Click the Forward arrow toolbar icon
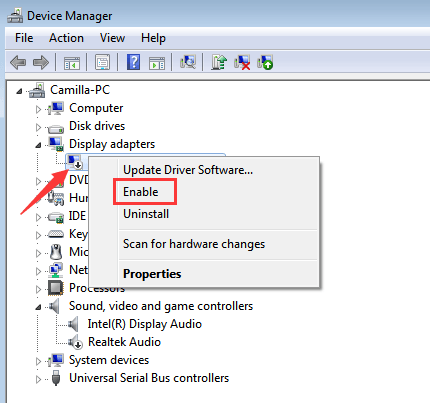 [x=41, y=62]
